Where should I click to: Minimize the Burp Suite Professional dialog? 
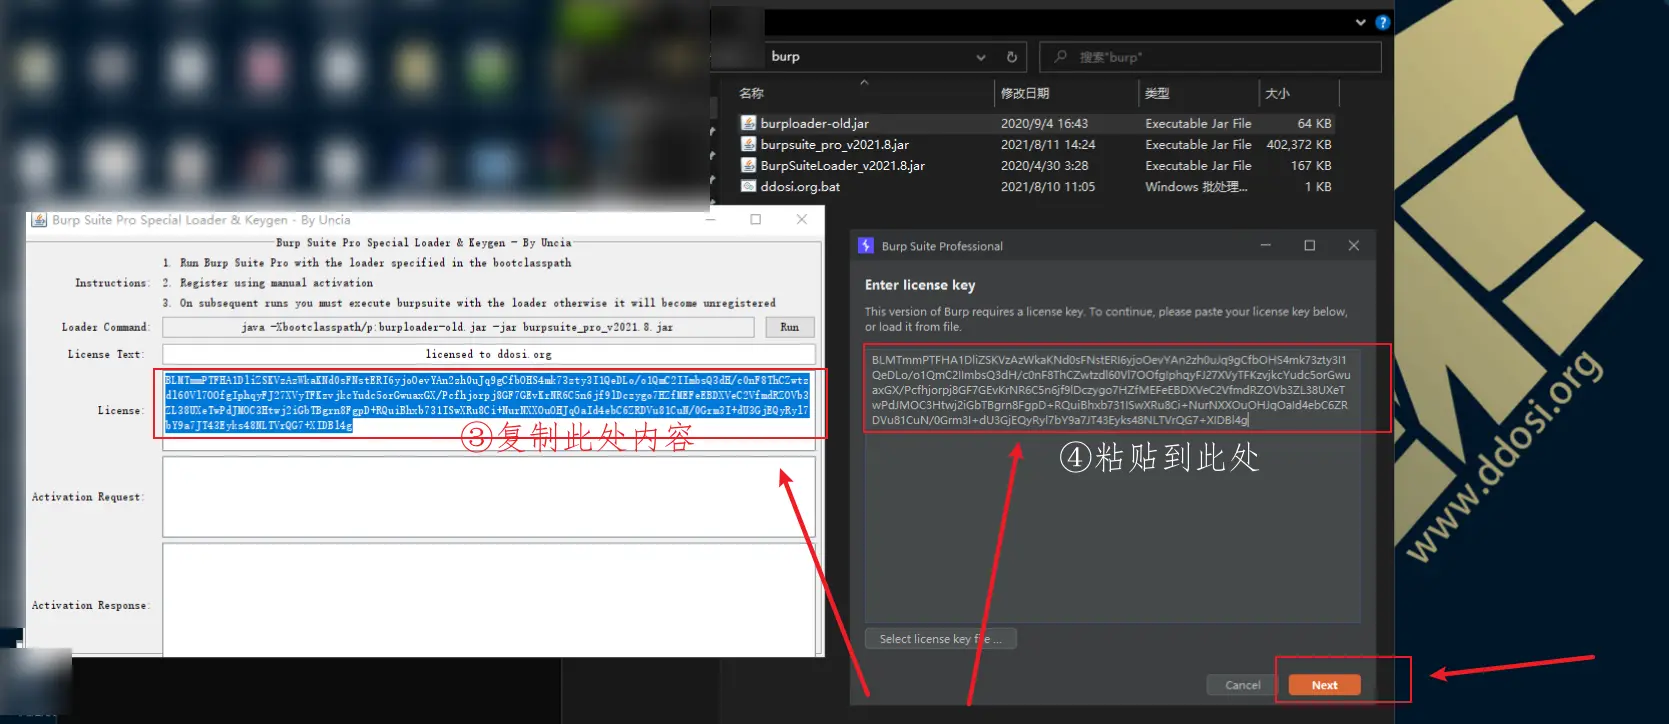point(1265,246)
